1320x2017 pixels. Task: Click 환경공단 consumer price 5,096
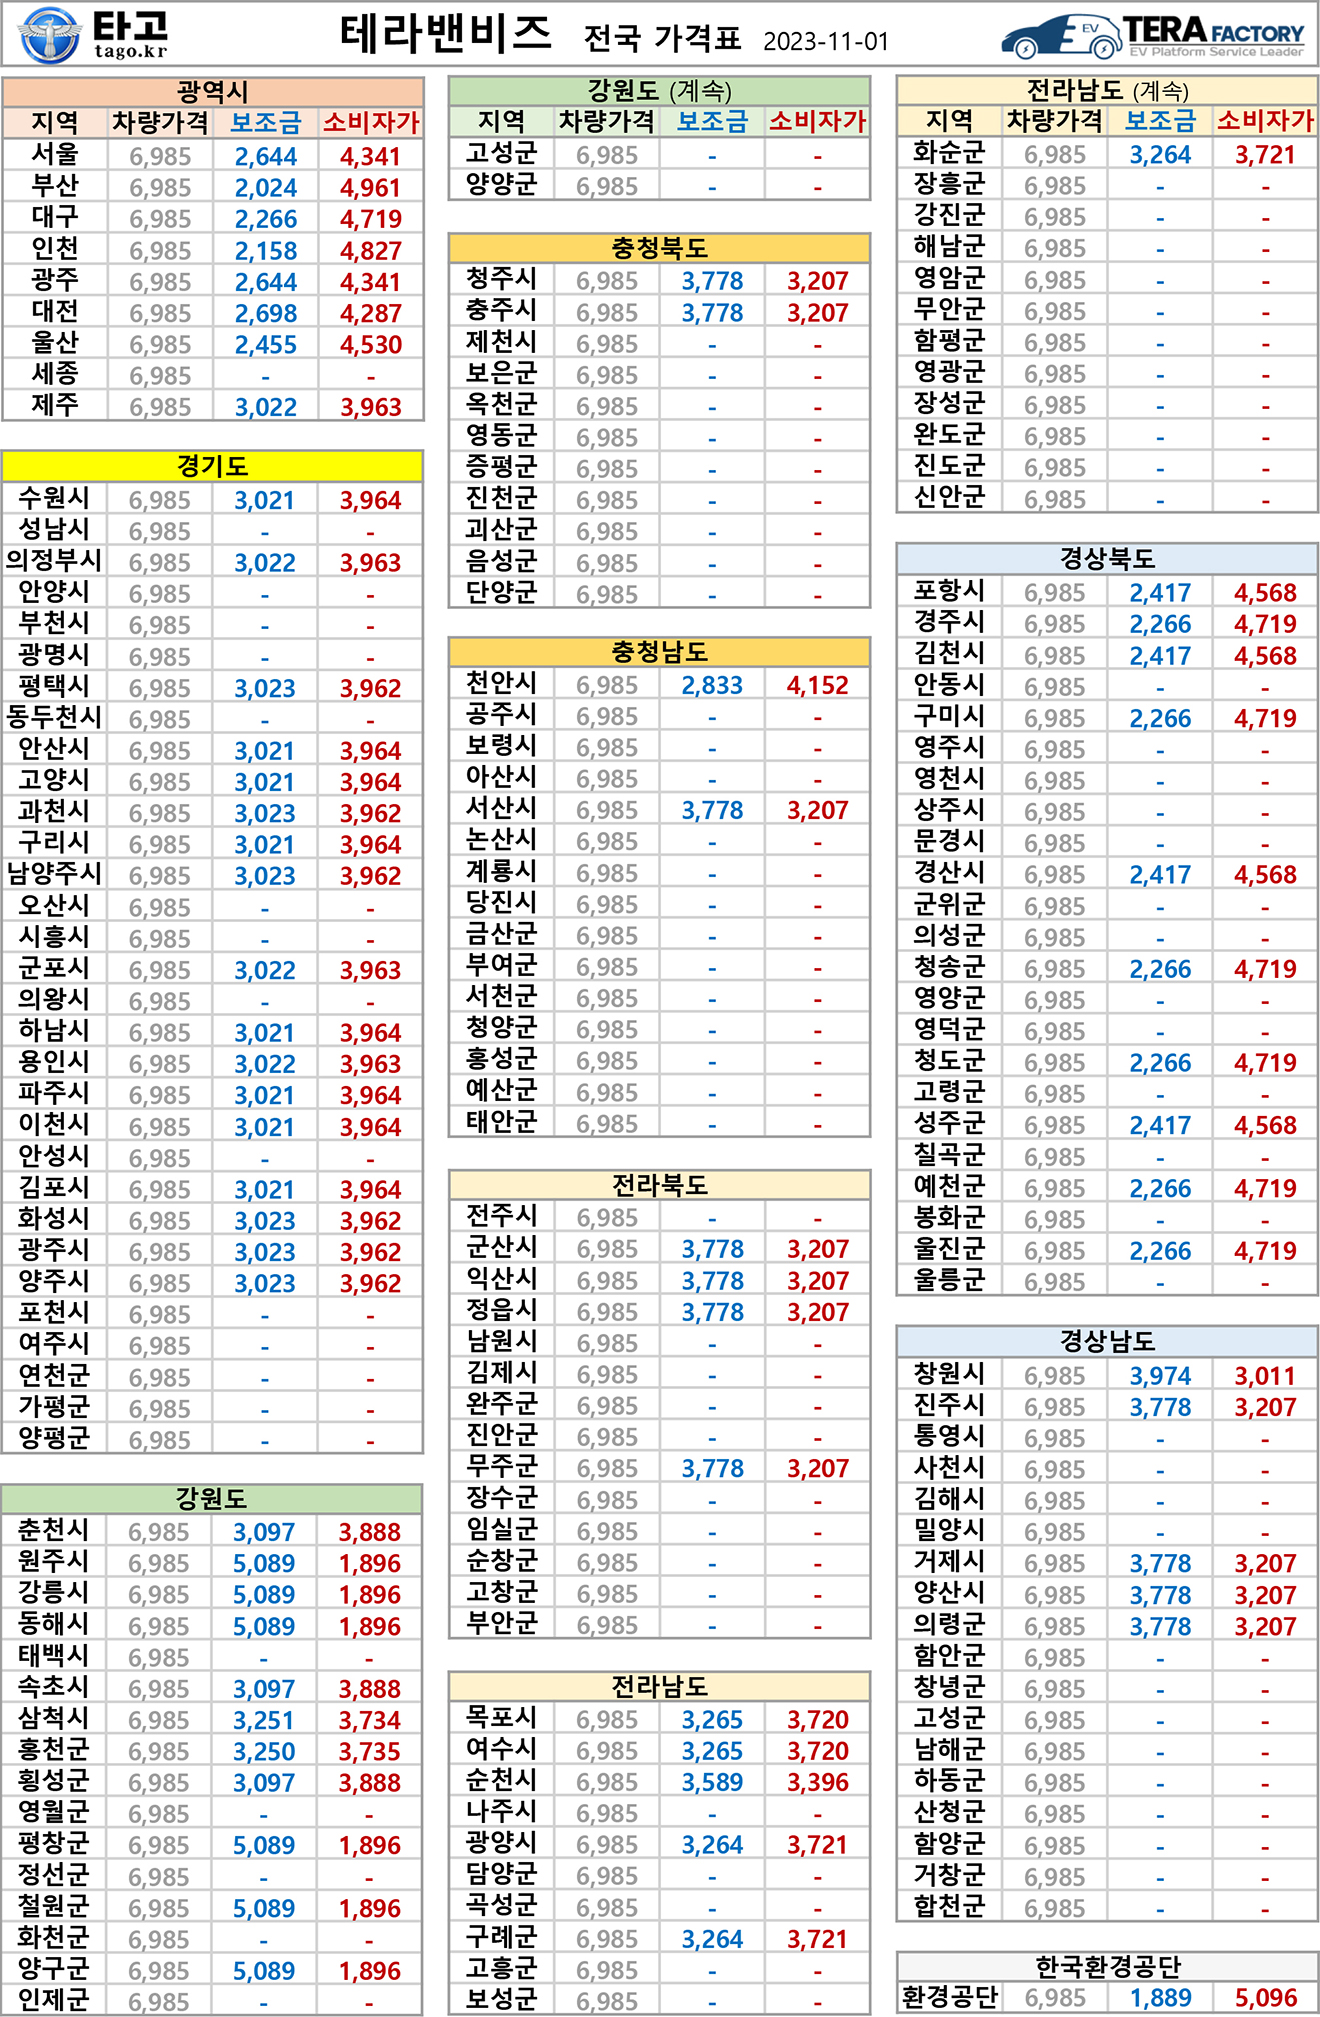pos(1265,1998)
